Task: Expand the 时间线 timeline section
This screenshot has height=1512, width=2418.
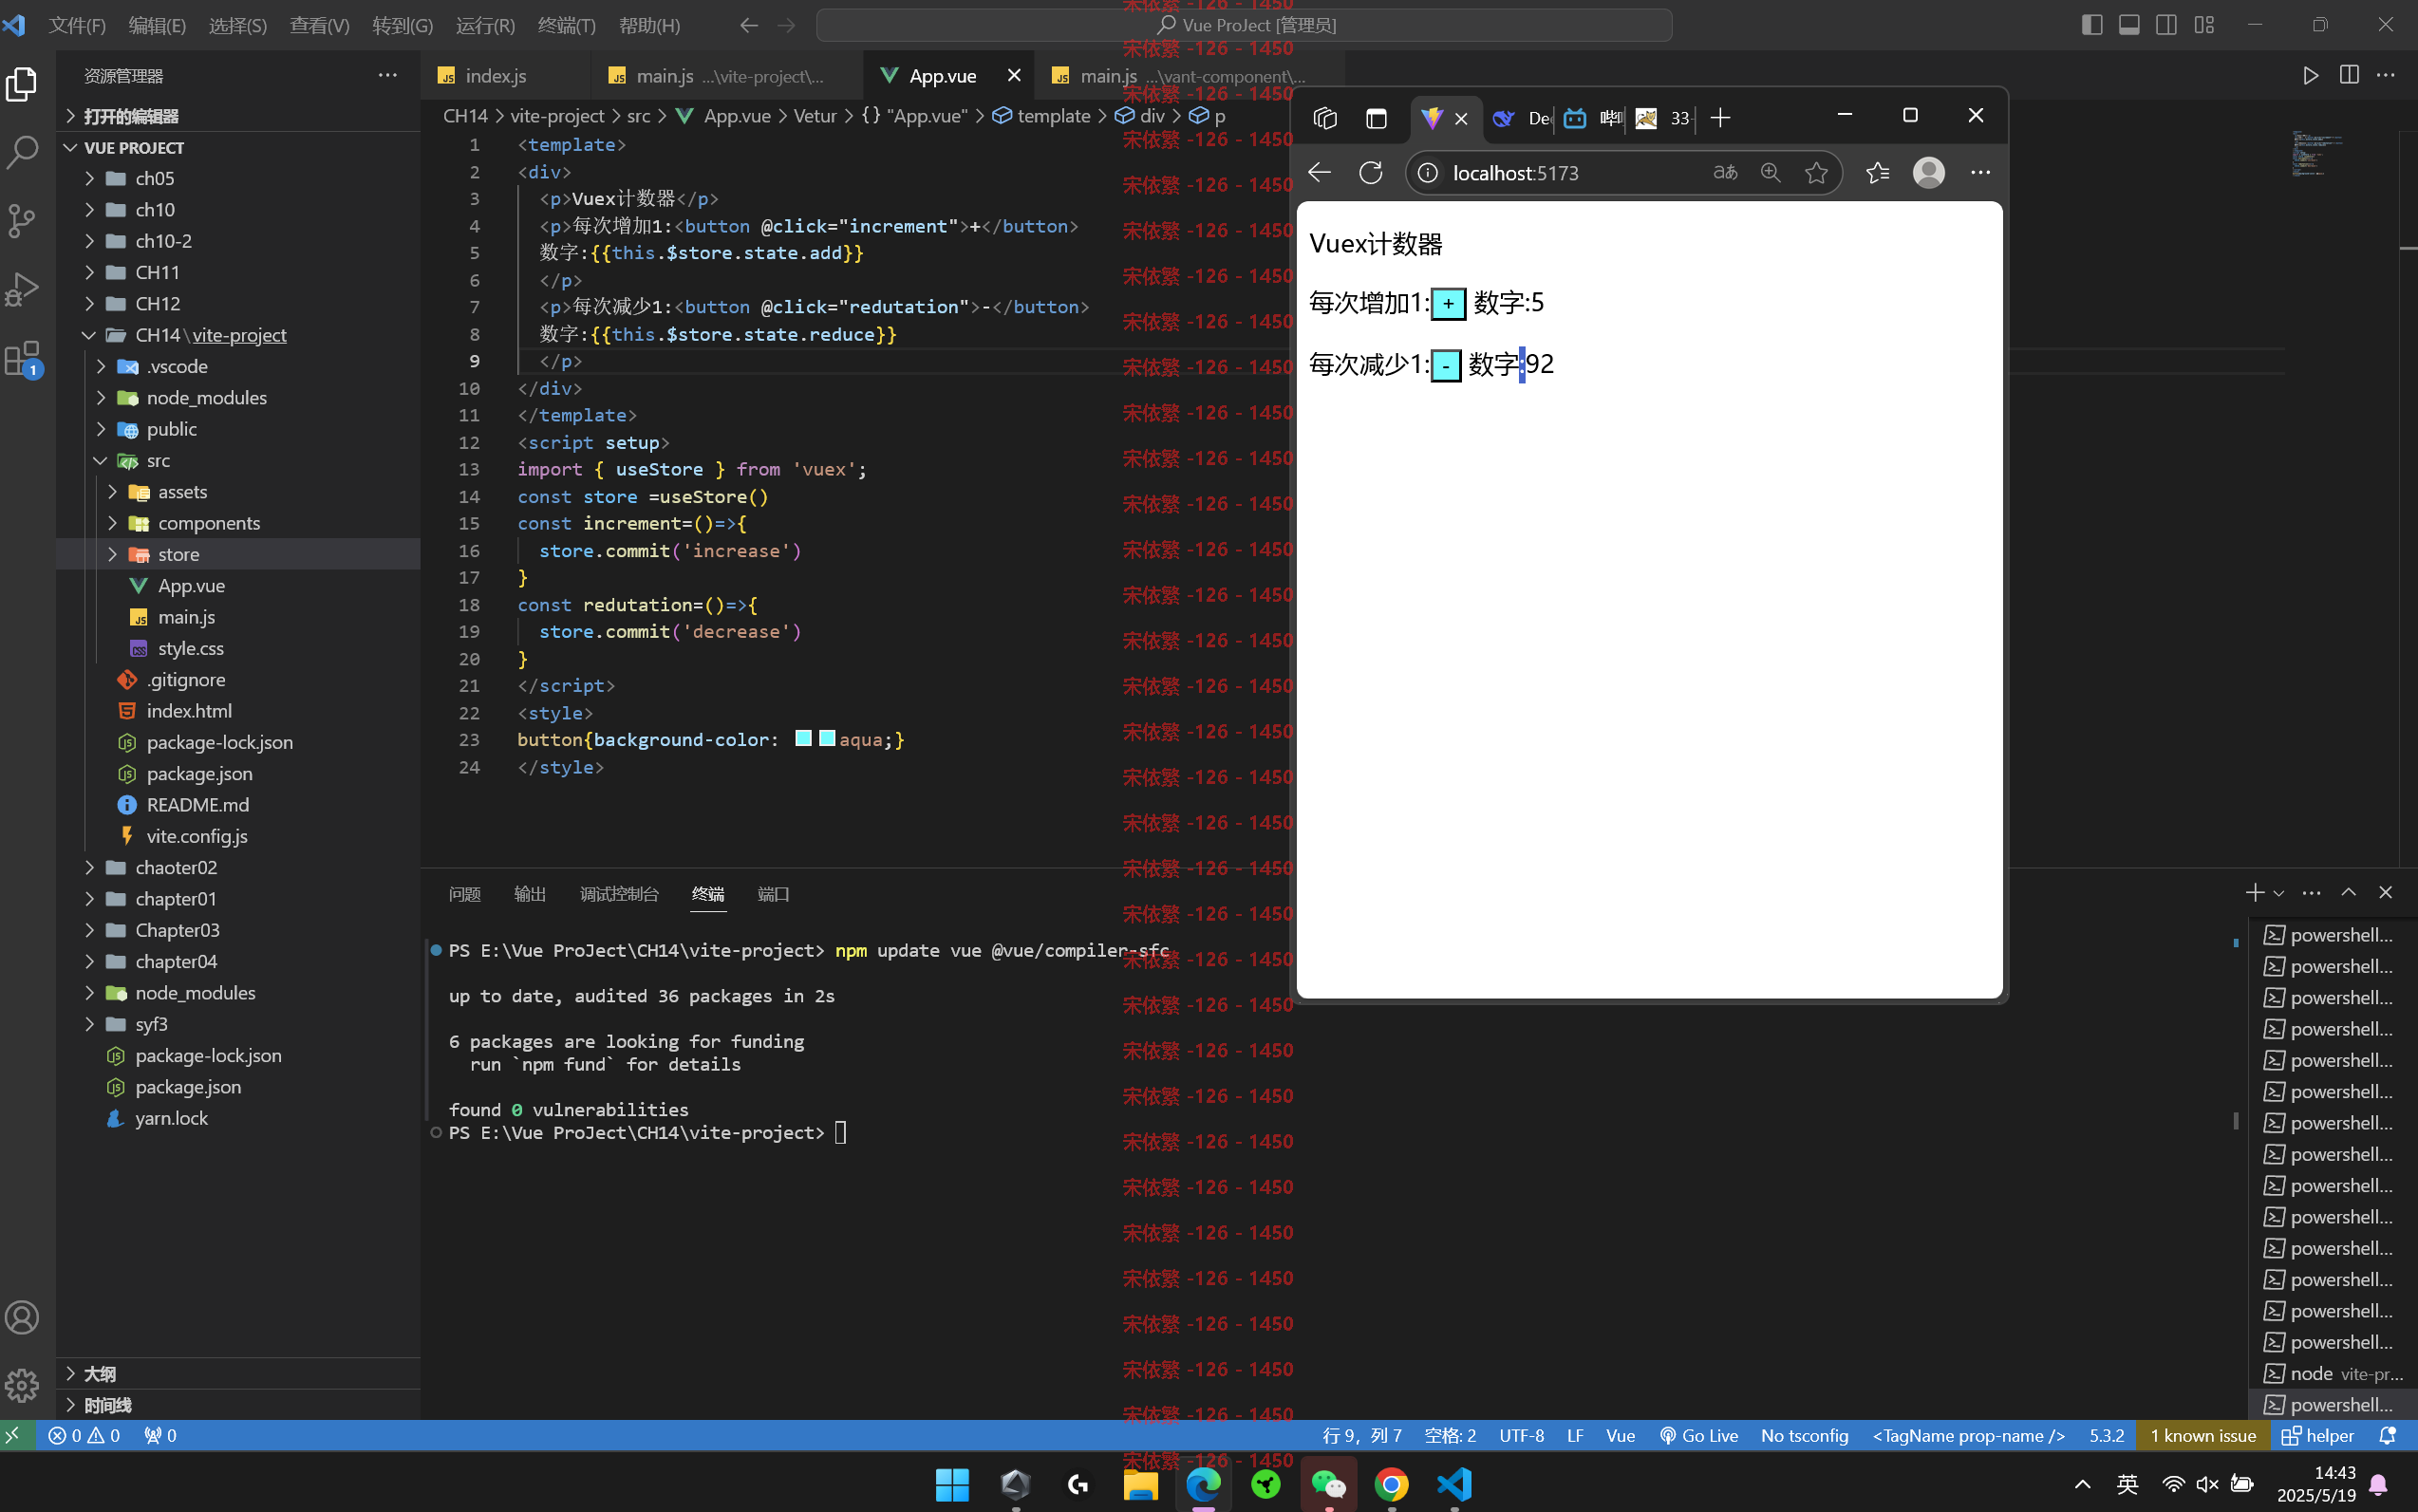Action: [x=238, y=1405]
